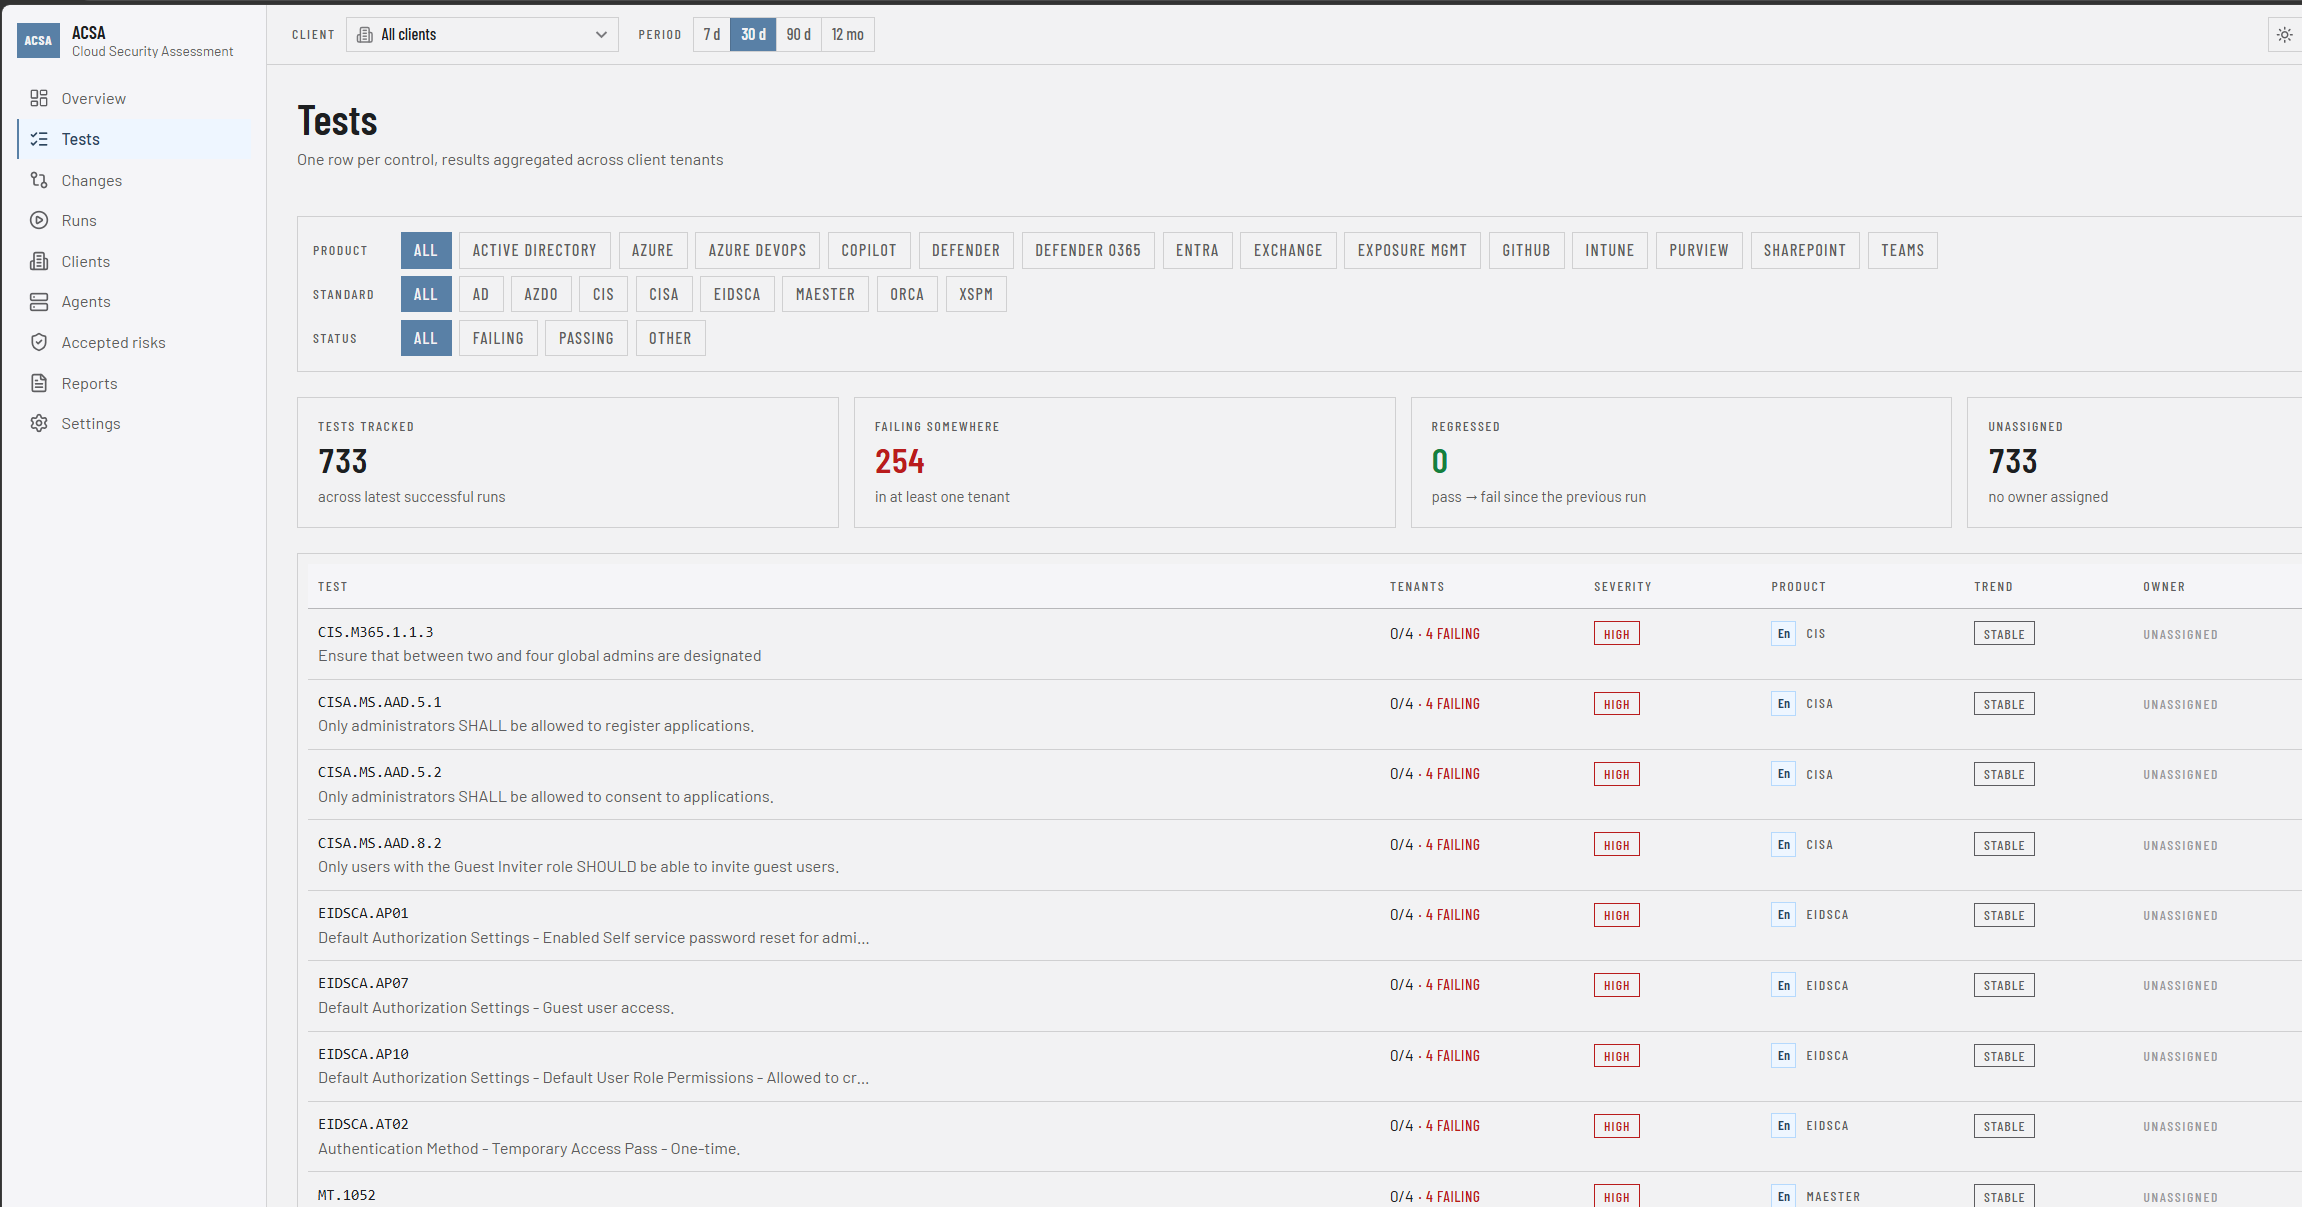The image size is (2302, 1207).
Task: Click the ACSA logo icon
Action: tap(38, 40)
